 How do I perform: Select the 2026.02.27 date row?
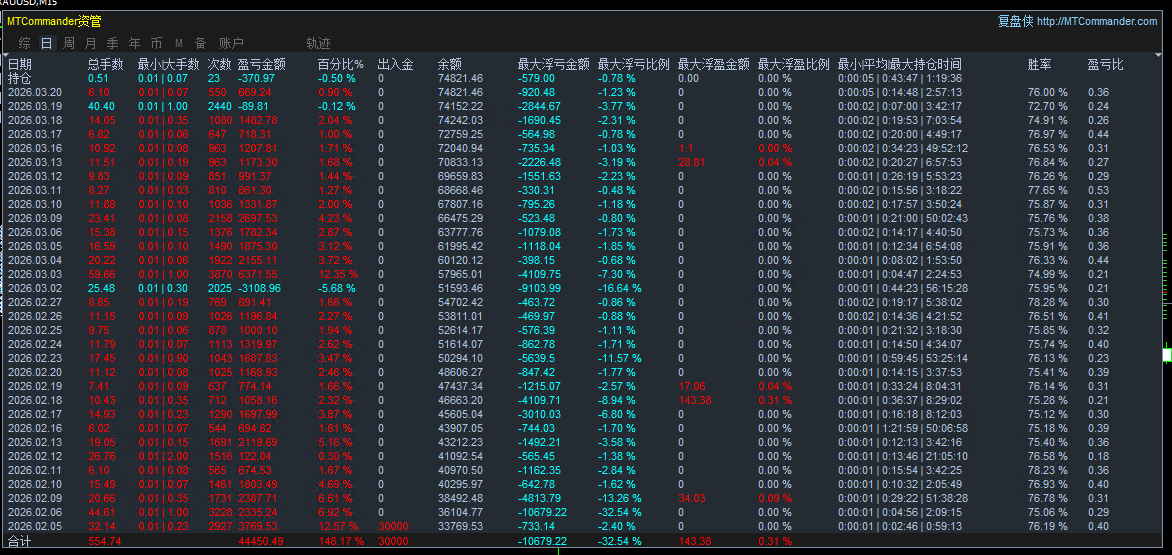click(x=35, y=303)
